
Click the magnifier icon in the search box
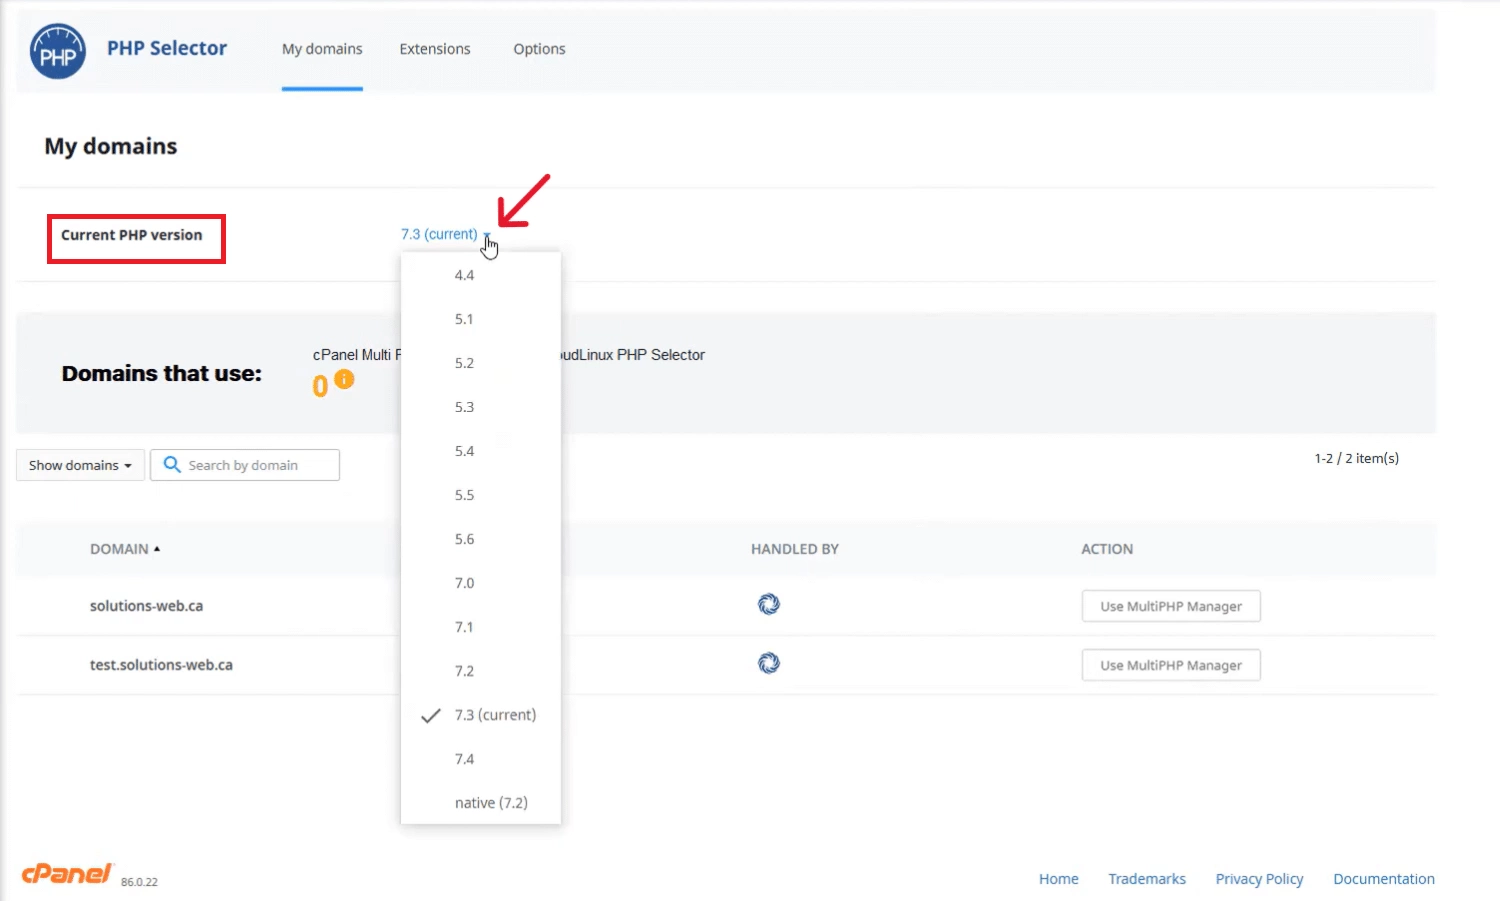click(171, 464)
